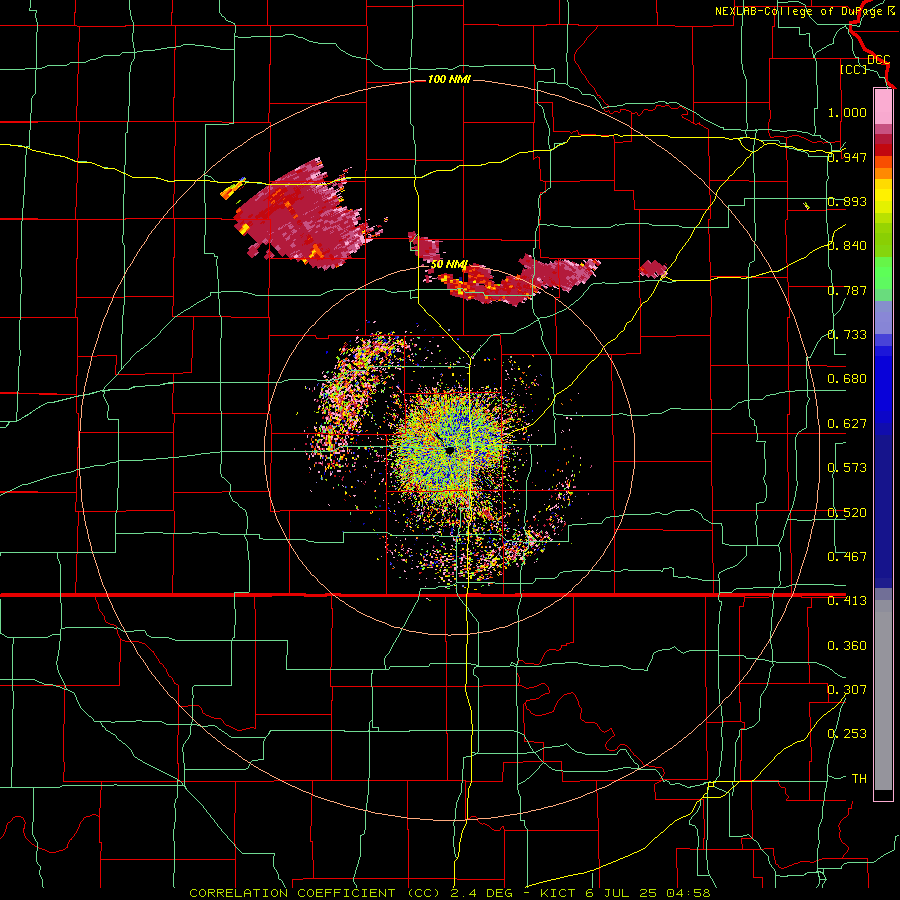Select the 0.680 scale value
Image resolution: width=900 pixels, height=900 pixels.
(847, 379)
